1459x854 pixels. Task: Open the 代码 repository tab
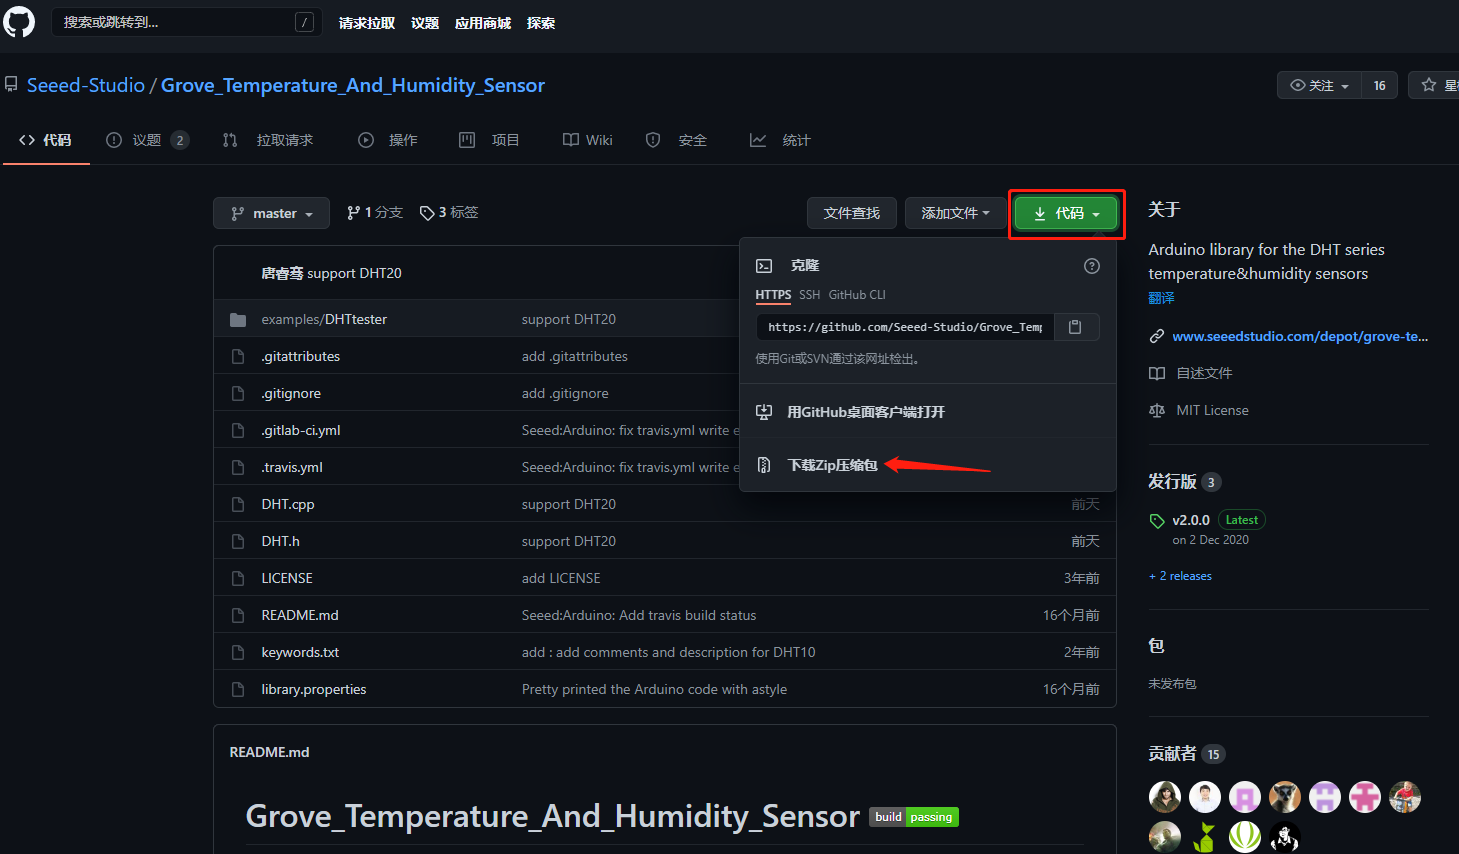[46, 140]
